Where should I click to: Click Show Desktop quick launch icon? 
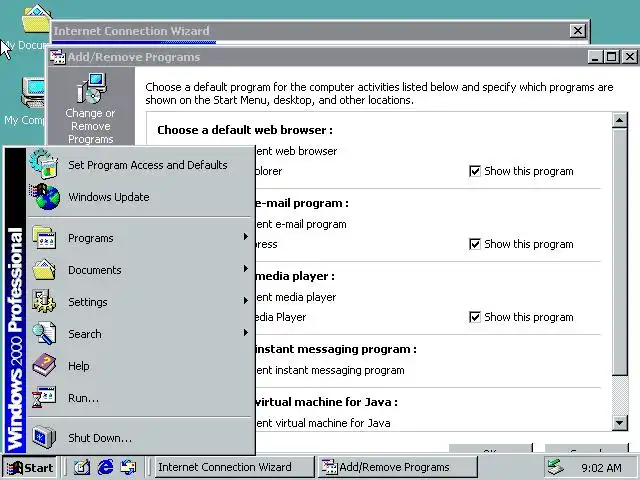[x=82, y=467]
